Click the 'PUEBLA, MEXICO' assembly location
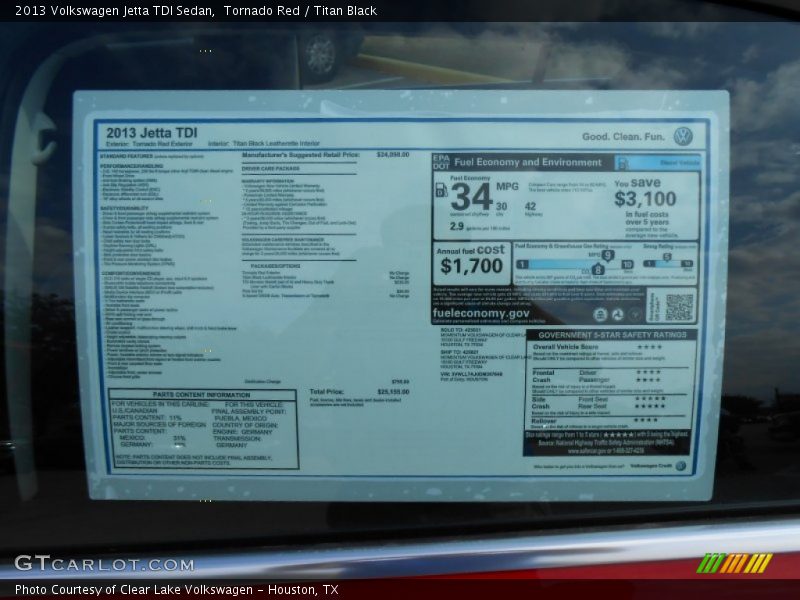 click(240, 418)
